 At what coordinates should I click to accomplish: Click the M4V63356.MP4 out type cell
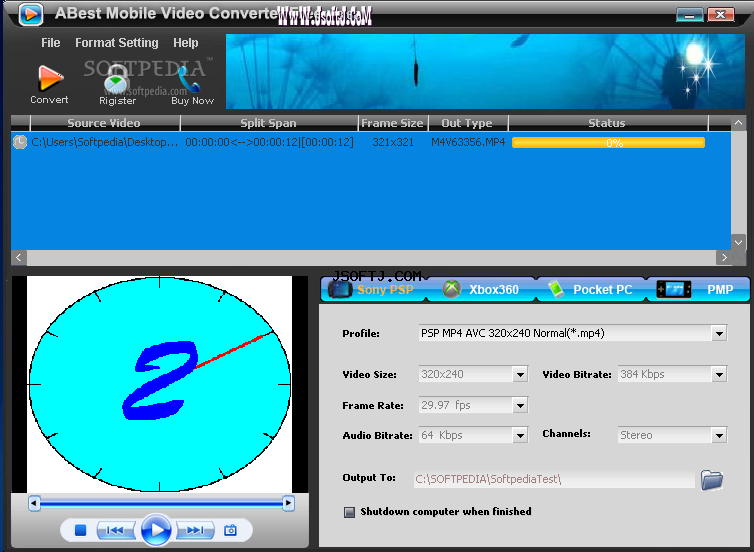coord(468,142)
